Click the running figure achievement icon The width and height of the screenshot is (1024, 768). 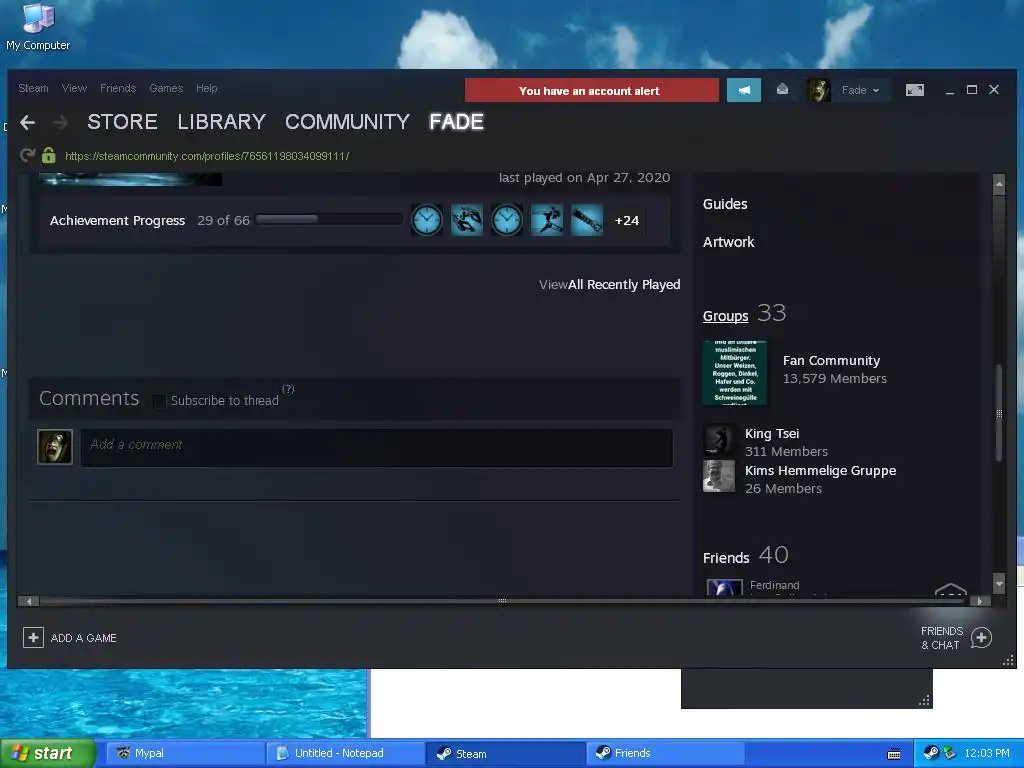point(547,220)
